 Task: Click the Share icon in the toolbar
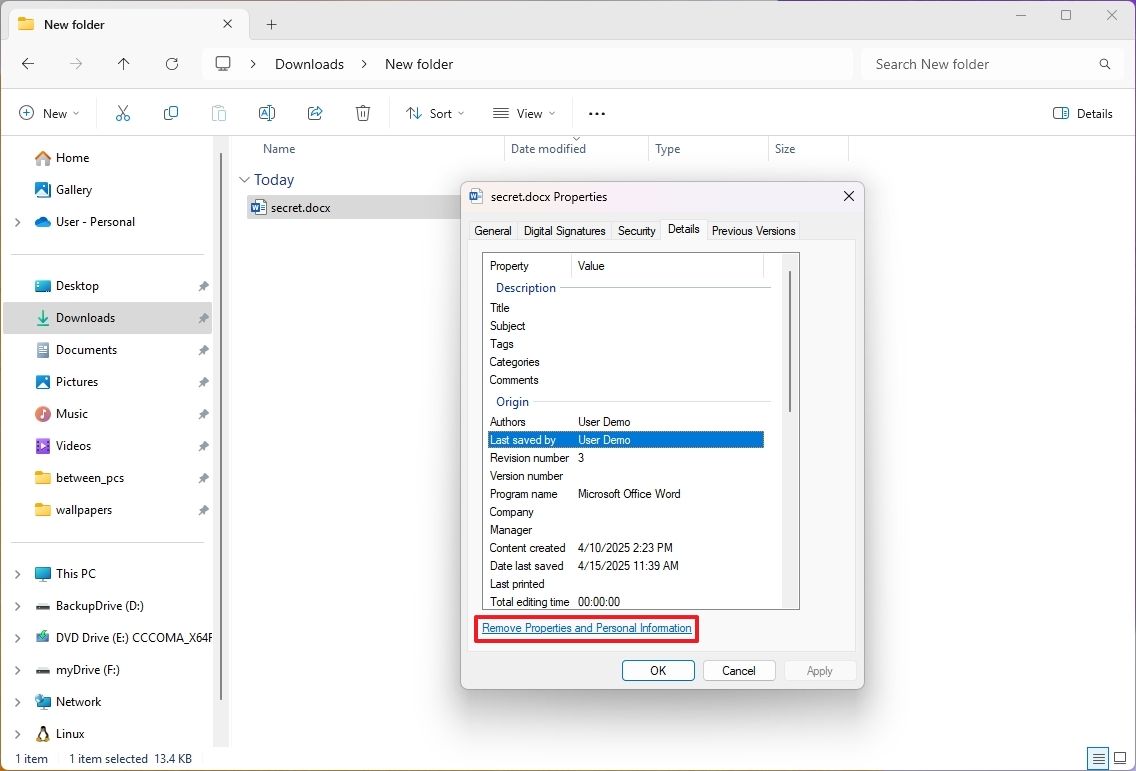[314, 112]
